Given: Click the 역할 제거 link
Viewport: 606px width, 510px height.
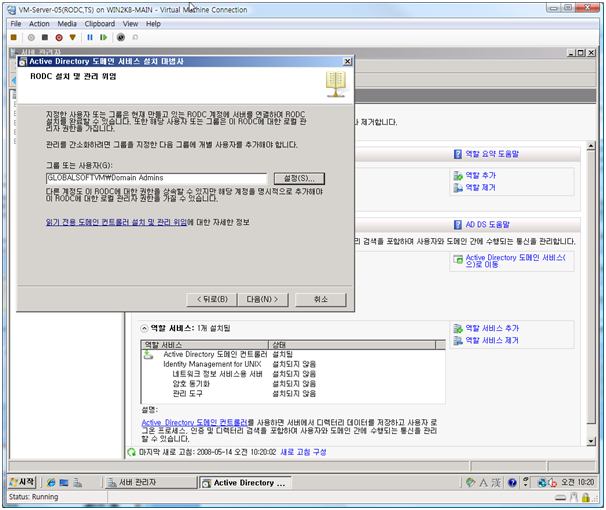Looking at the screenshot, I should tap(480, 188).
